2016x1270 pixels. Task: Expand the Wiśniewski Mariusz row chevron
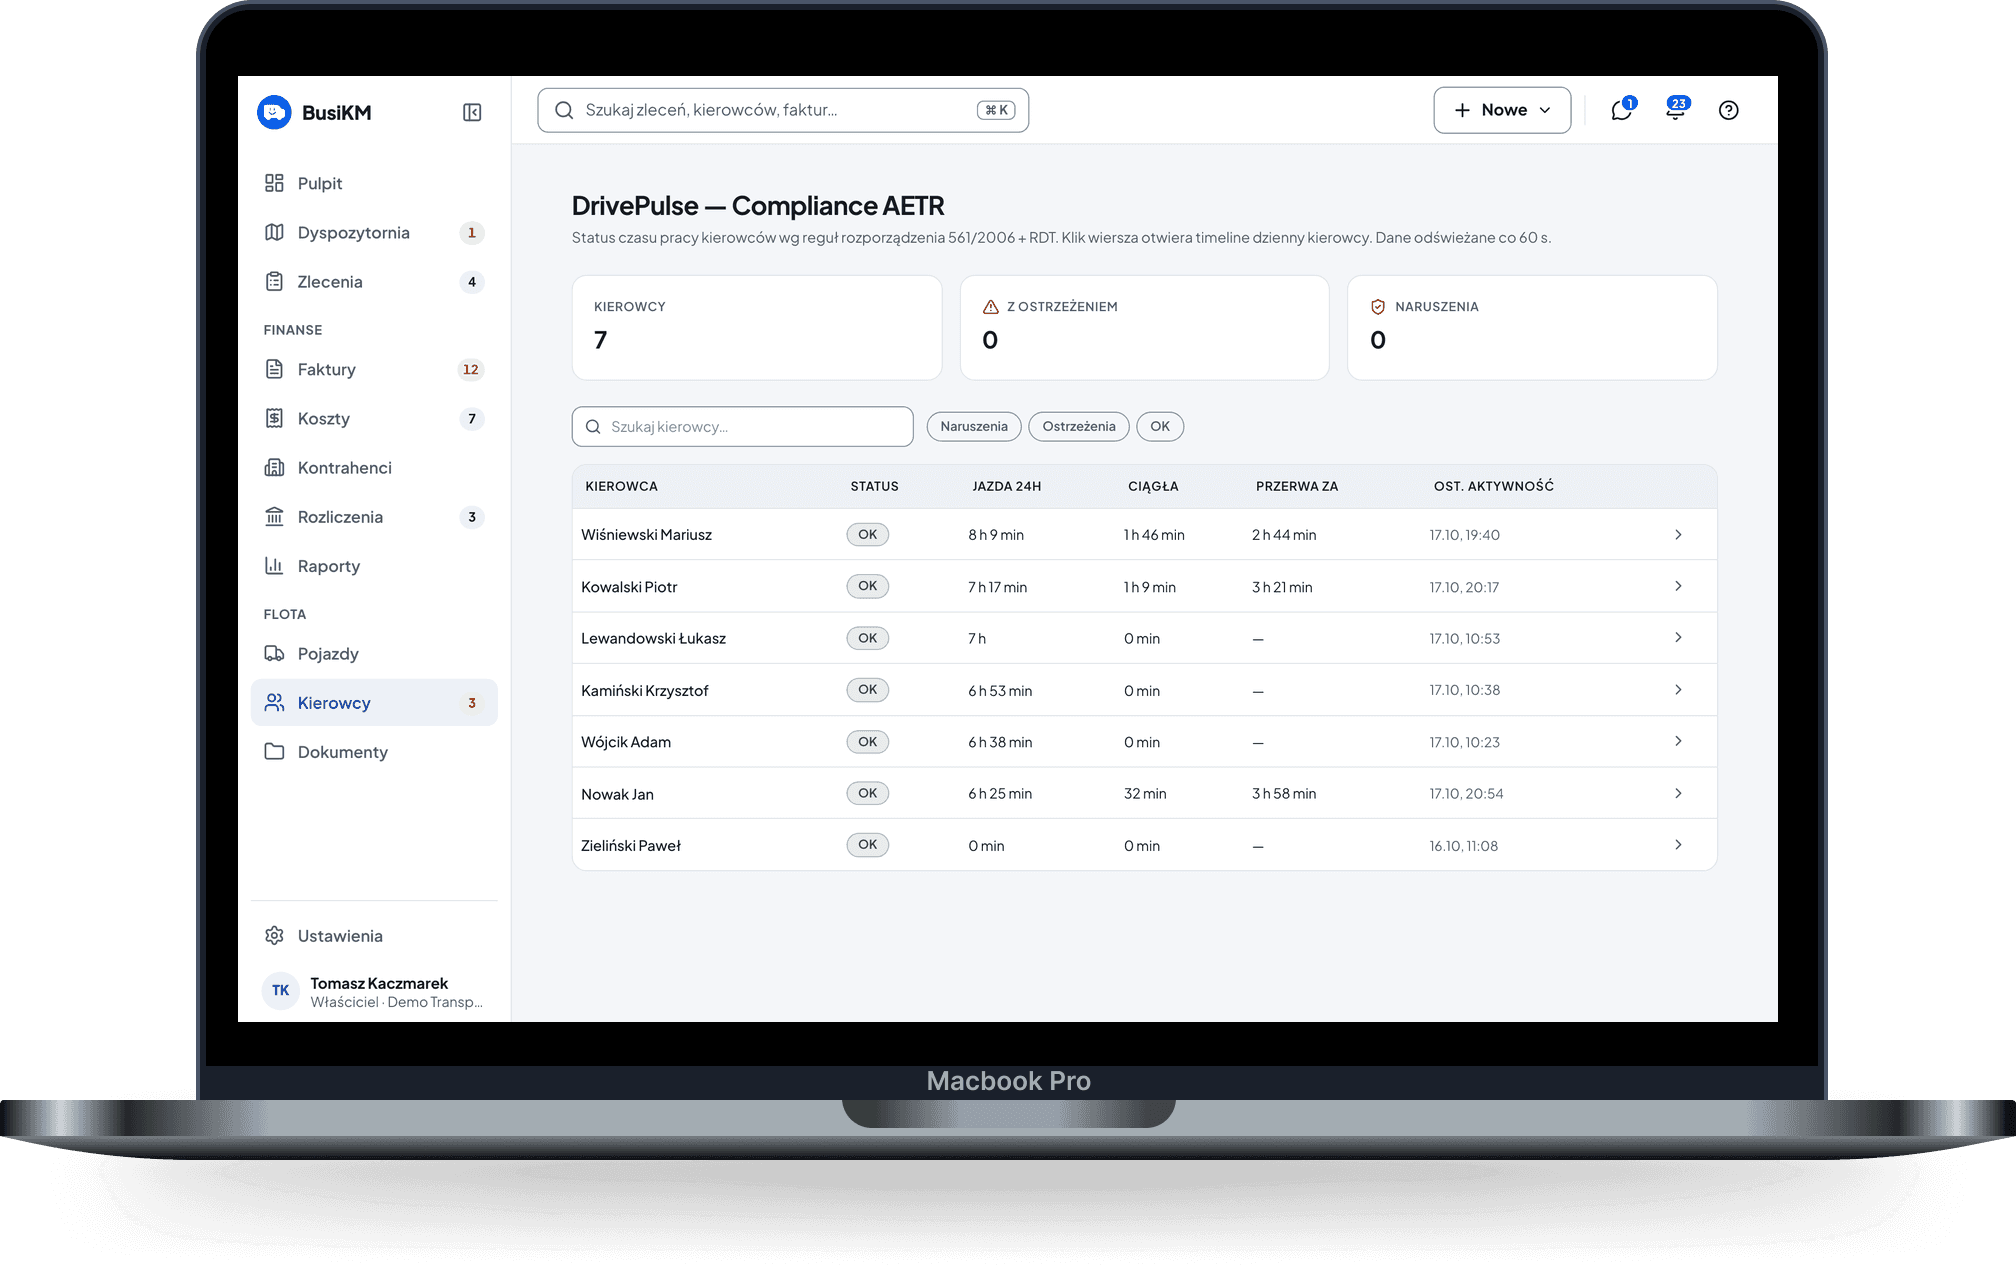1678,535
